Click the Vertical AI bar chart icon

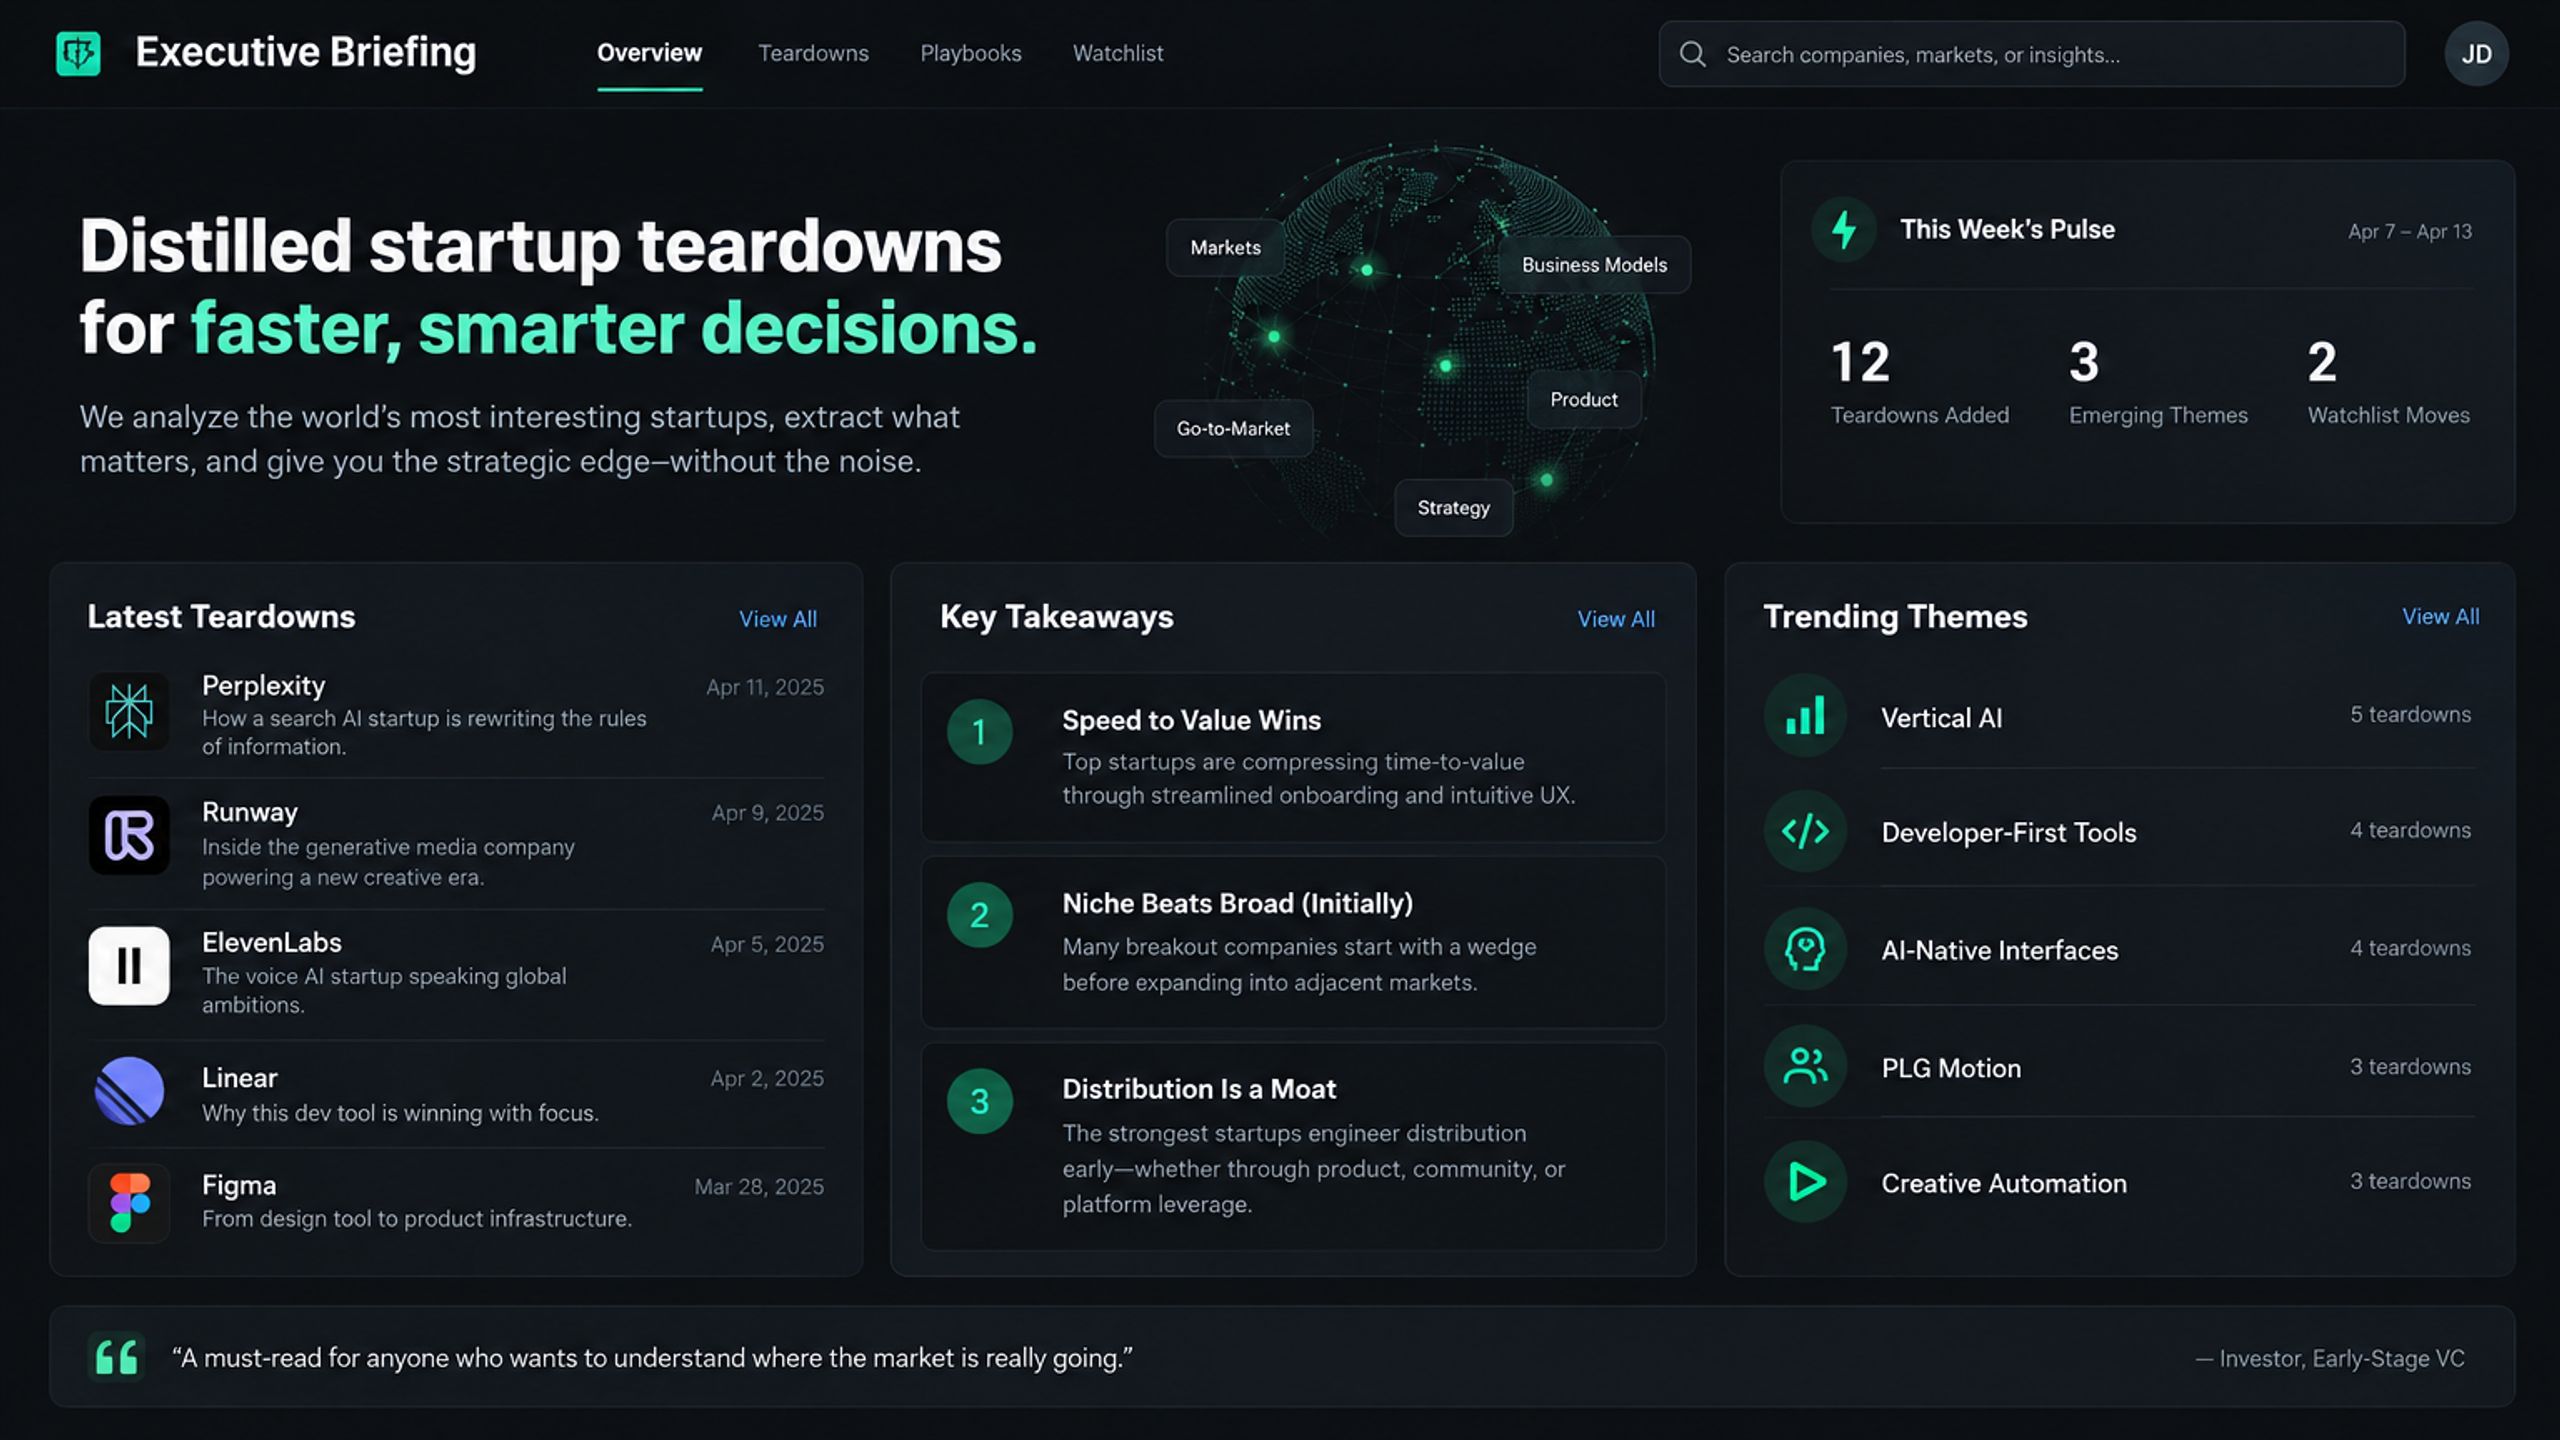[x=1805, y=716]
